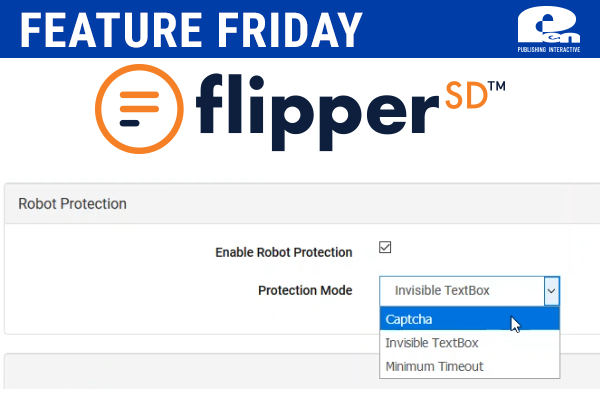Click the orange flipper circle logo icon

(x=139, y=109)
